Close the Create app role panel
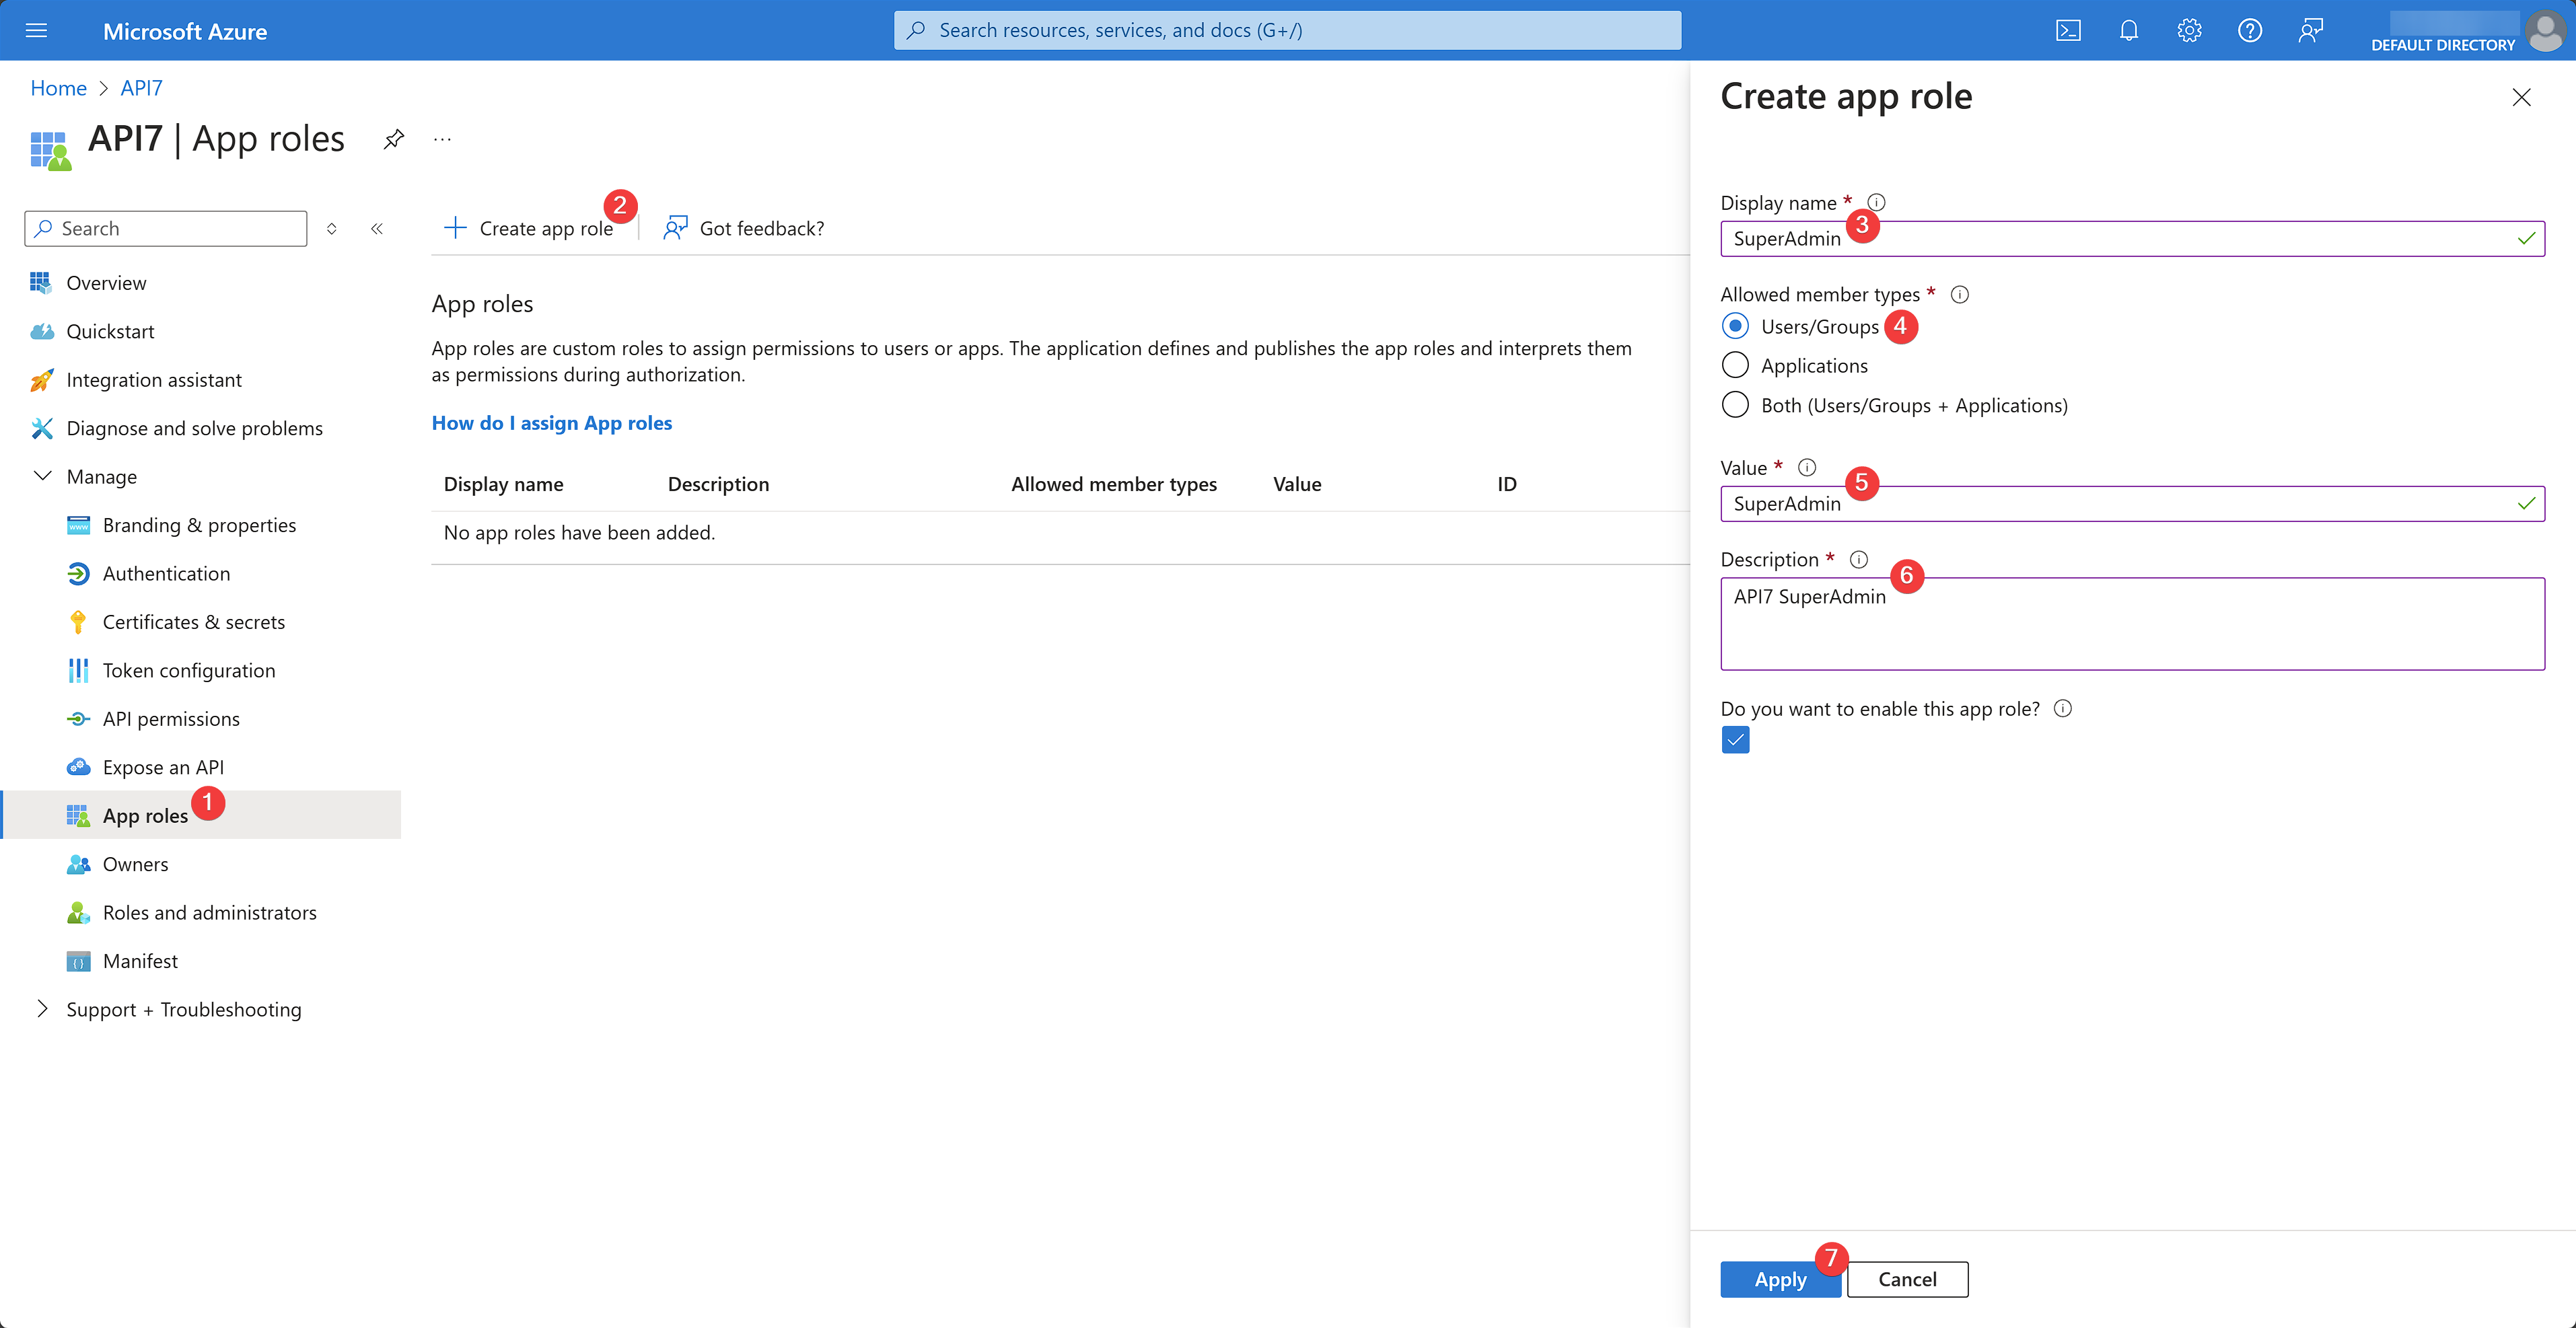The image size is (2576, 1328). pyautogui.click(x=2521, y=97)
